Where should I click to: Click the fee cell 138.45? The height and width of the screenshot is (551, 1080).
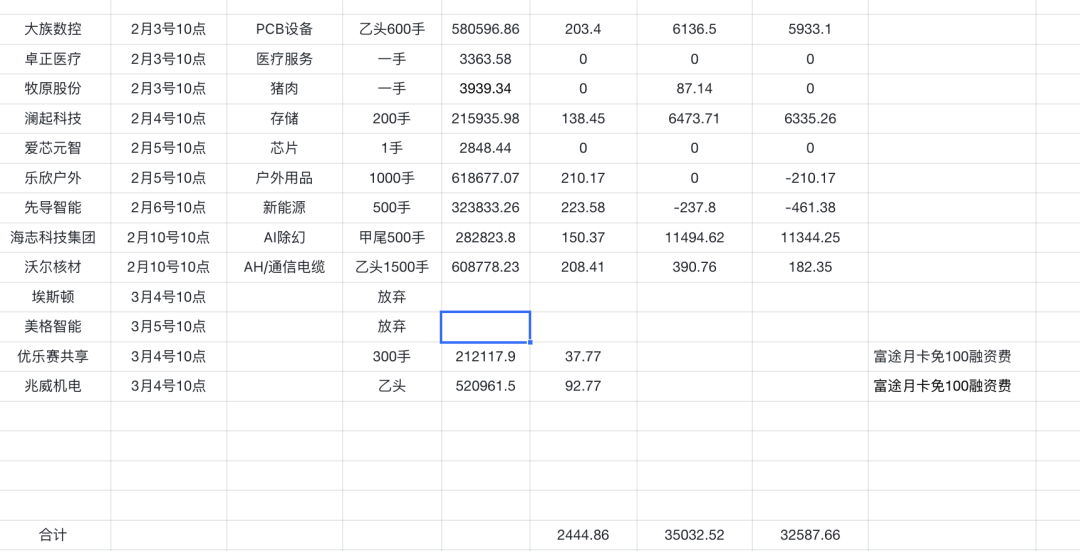(x=583, y=118)
